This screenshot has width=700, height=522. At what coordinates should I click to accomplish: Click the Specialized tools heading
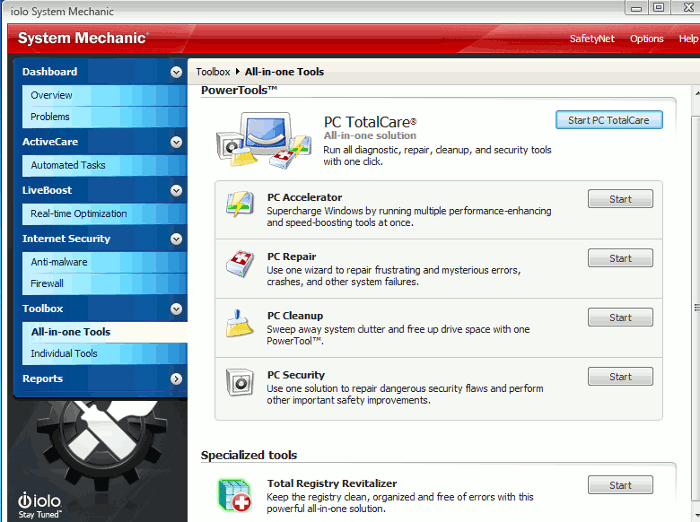pyautogui.click(x=249, y=455)
